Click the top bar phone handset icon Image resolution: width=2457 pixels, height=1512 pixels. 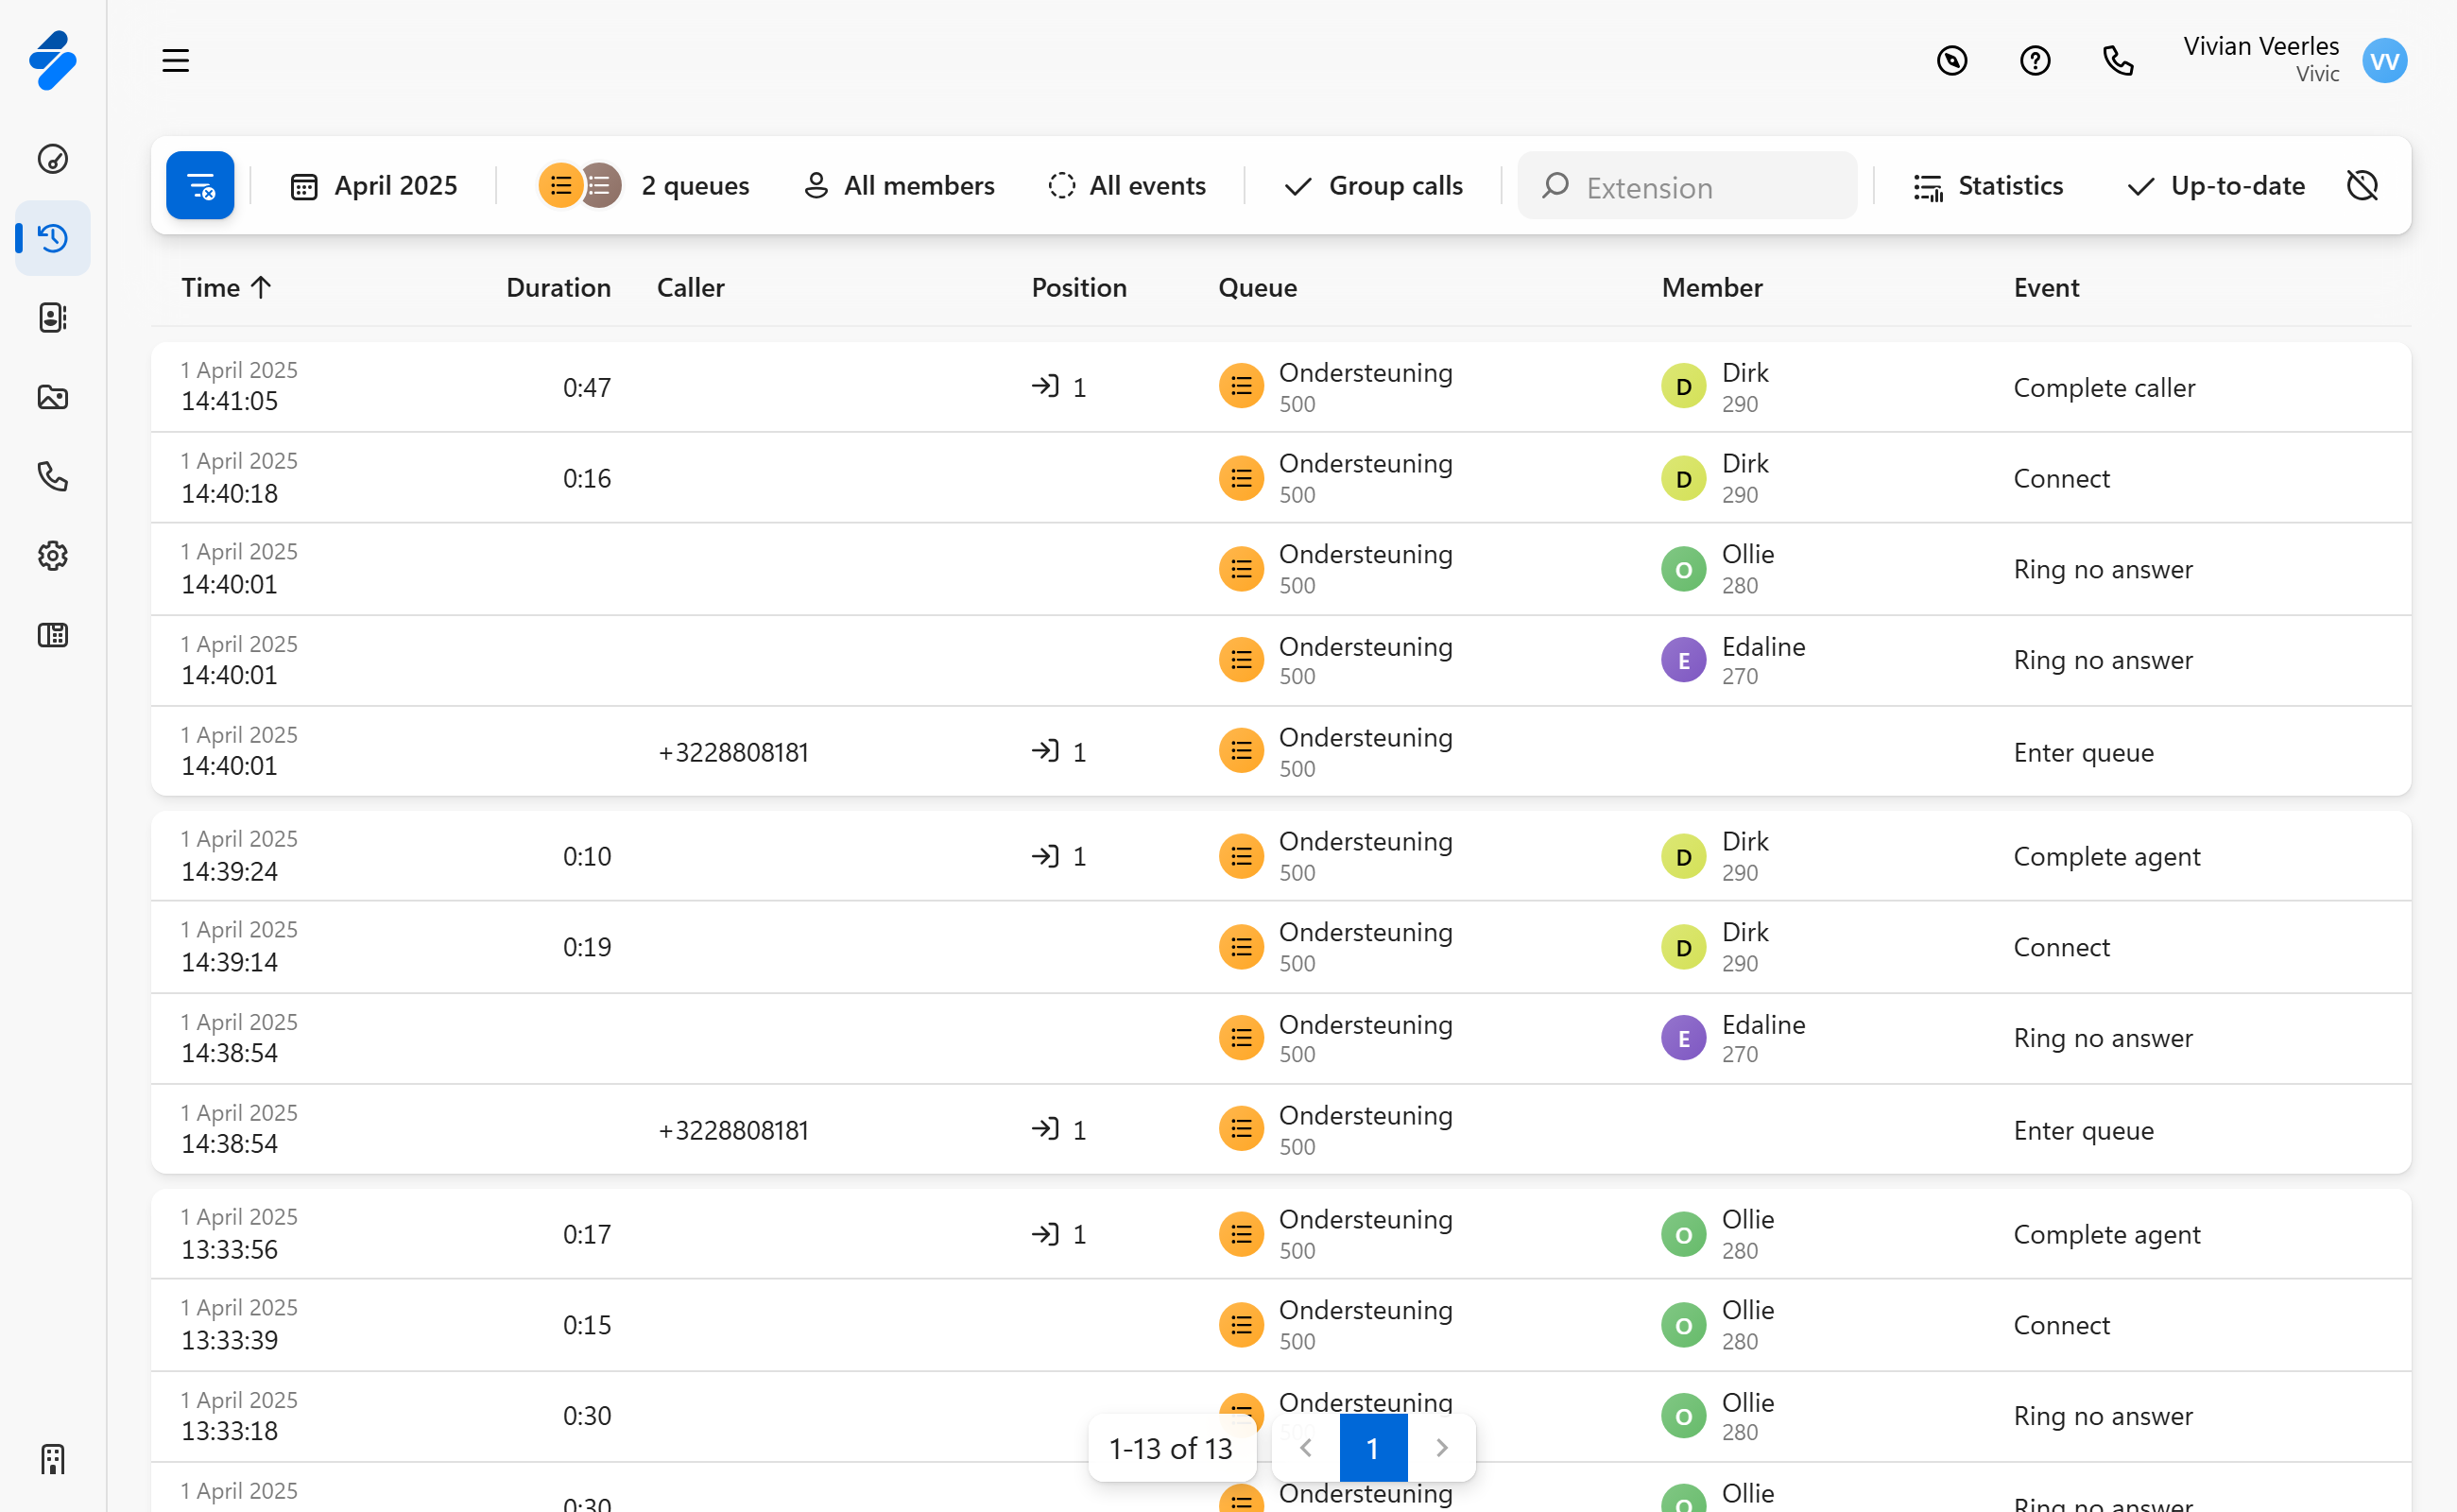tap(2117, 61)
